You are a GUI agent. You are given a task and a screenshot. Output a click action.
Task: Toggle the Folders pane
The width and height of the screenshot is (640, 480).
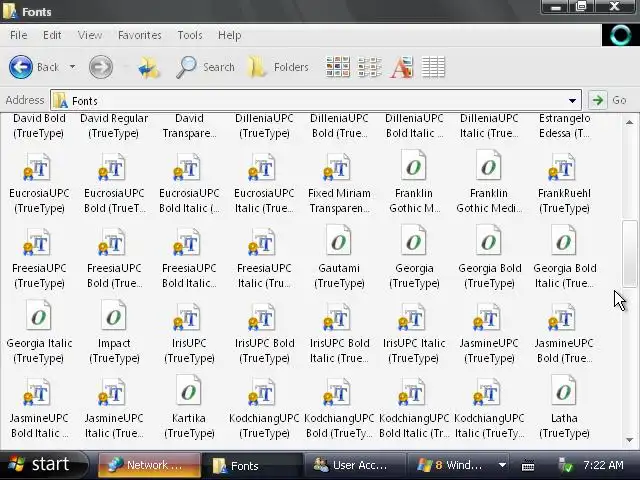(278, 67)
